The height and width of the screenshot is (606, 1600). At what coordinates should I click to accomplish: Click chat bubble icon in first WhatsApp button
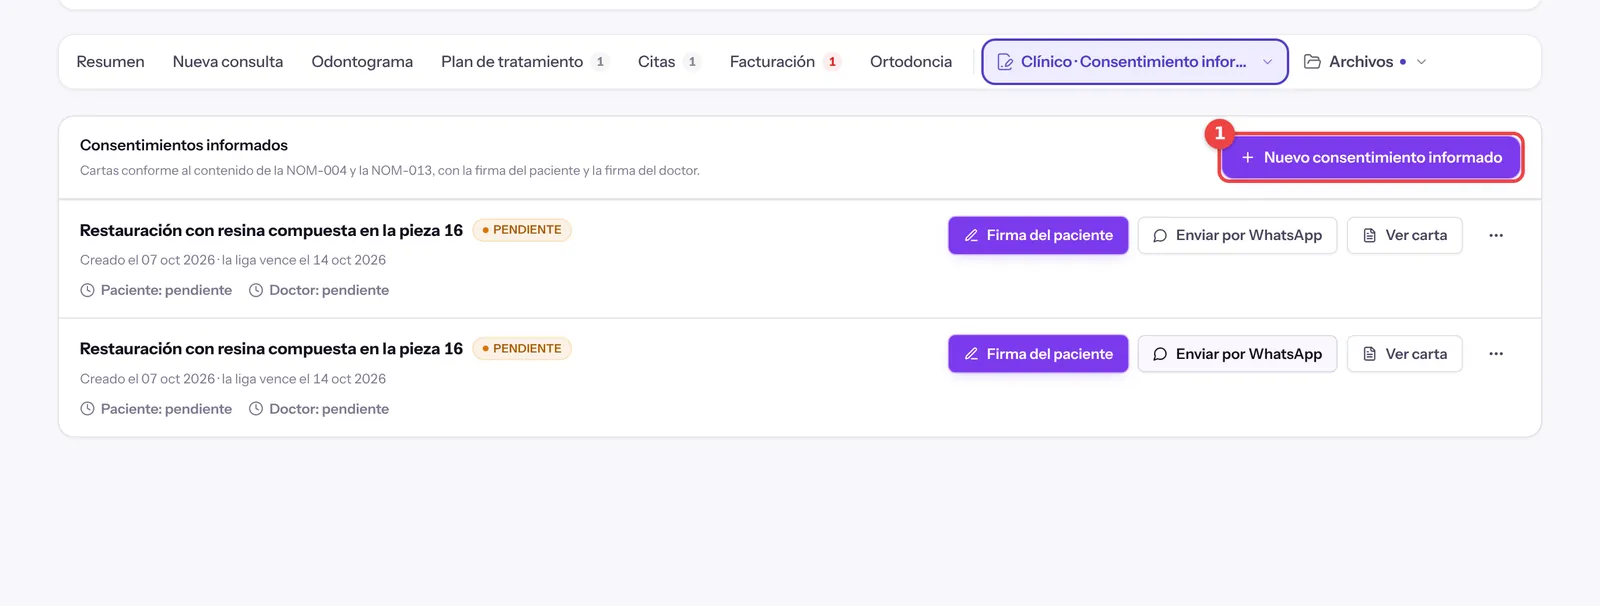(x=1160, y=235)
